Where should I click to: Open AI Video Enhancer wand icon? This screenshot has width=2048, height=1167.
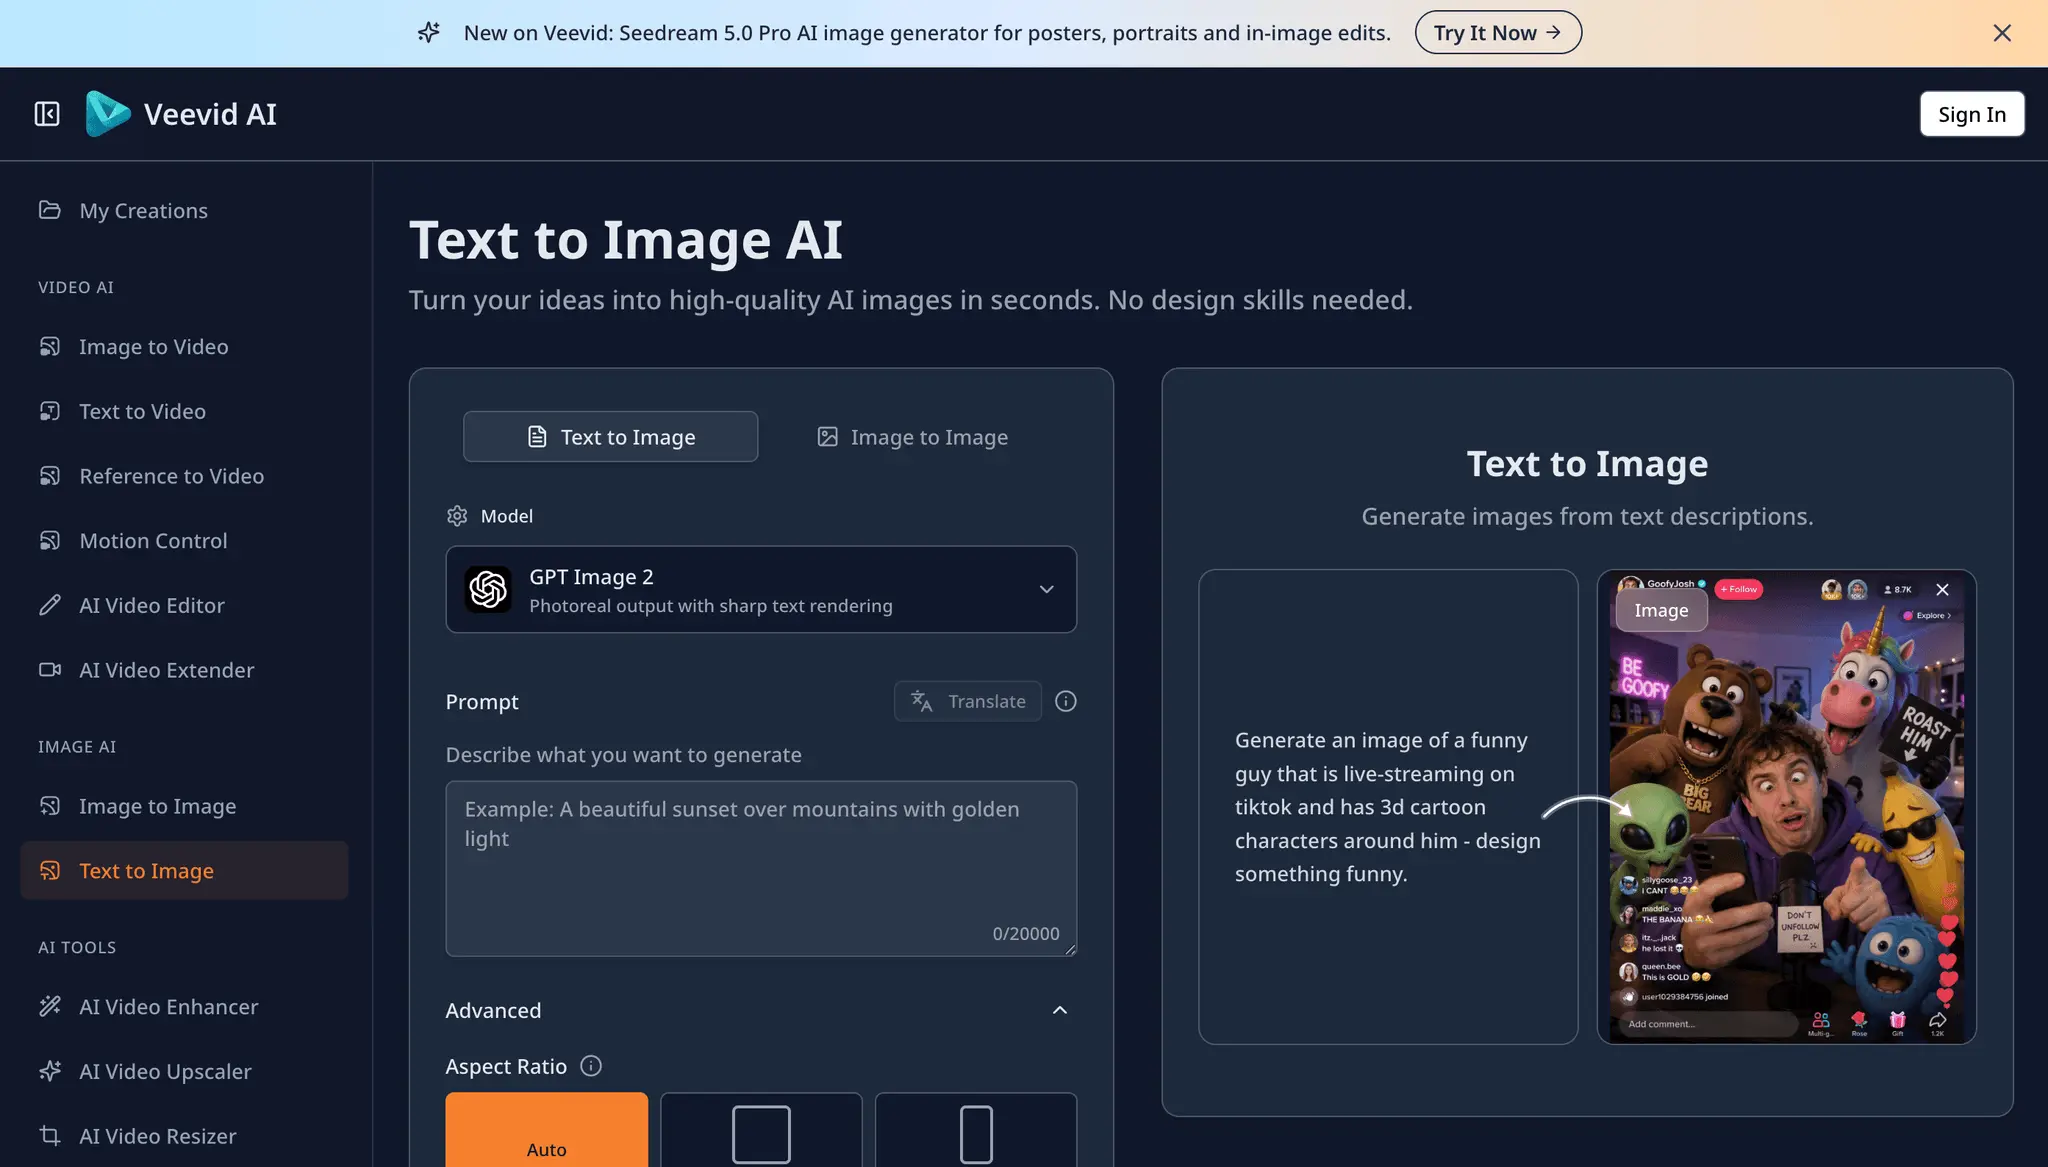50,1006
